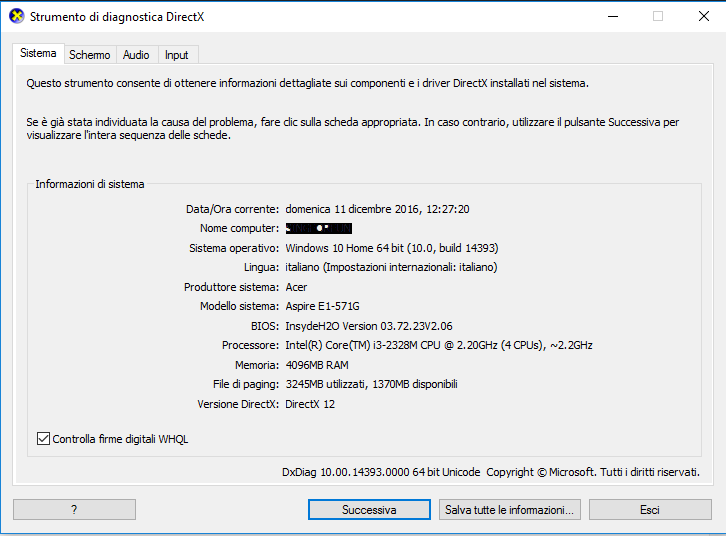Click the Data/Ora corrente label

pos(232,209)
